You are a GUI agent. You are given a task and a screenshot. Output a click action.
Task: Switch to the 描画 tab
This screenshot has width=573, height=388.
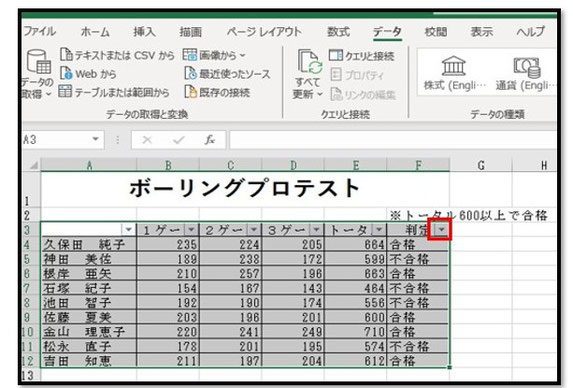point(191,32)
